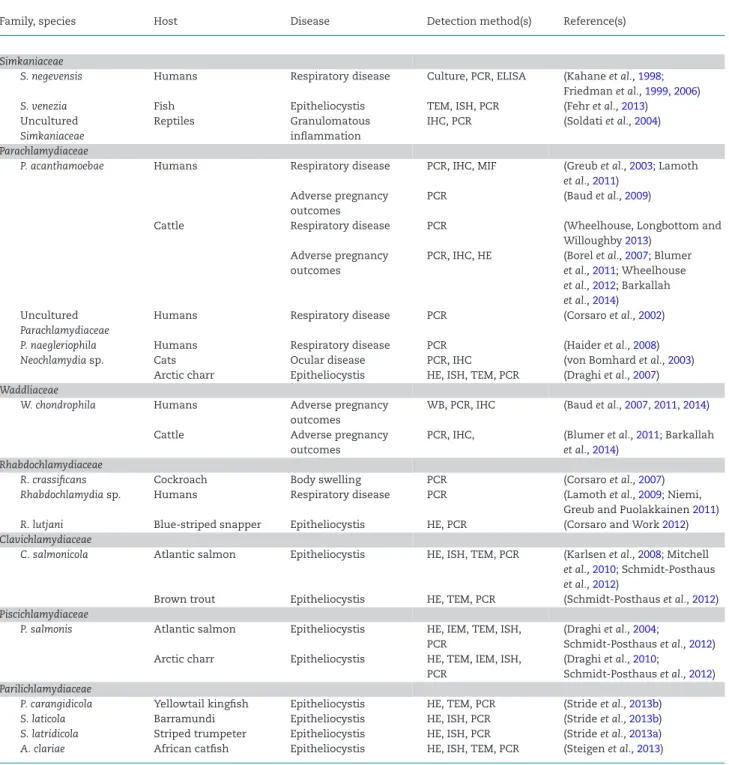Click the 'Blue-striped snapper' host cell
Screen dimensions: 729x765
coord(207,524)
